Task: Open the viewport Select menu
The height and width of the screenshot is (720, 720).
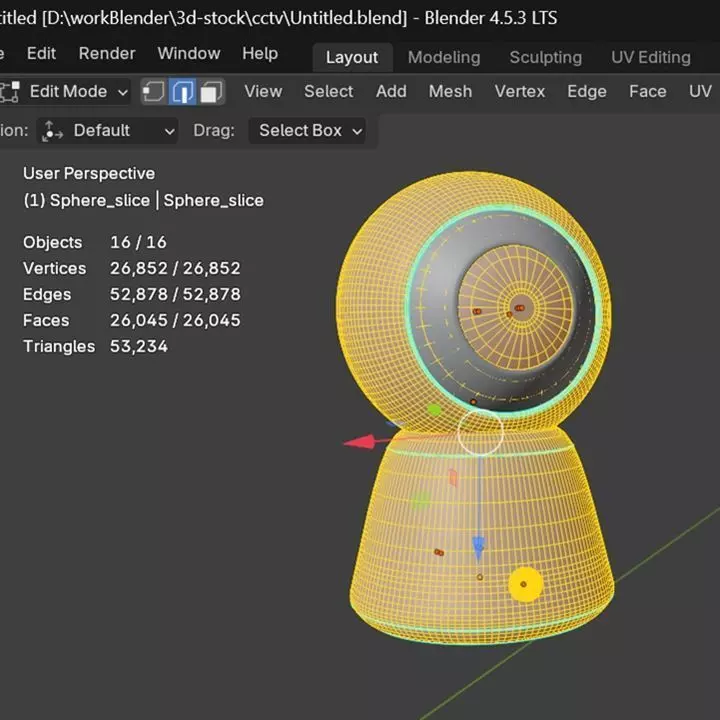Action: [x=329, y=91]
